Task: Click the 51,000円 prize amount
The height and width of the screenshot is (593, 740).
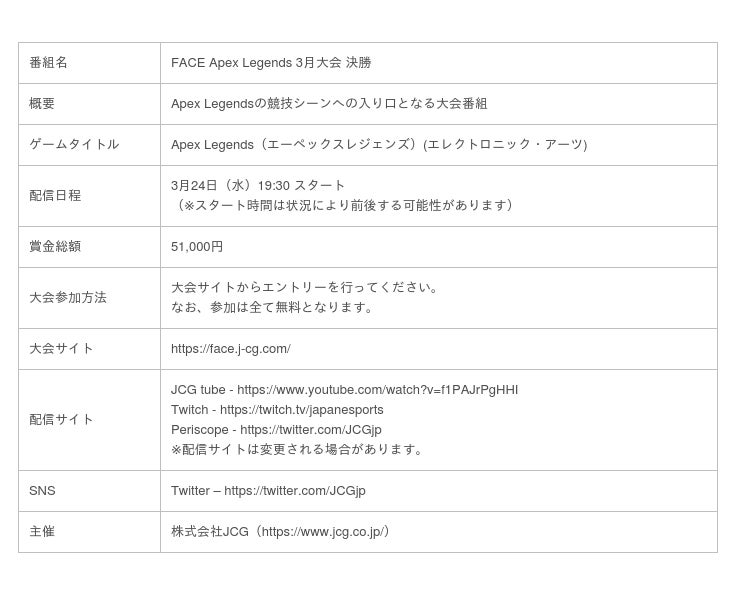Action: coord(197,247)
